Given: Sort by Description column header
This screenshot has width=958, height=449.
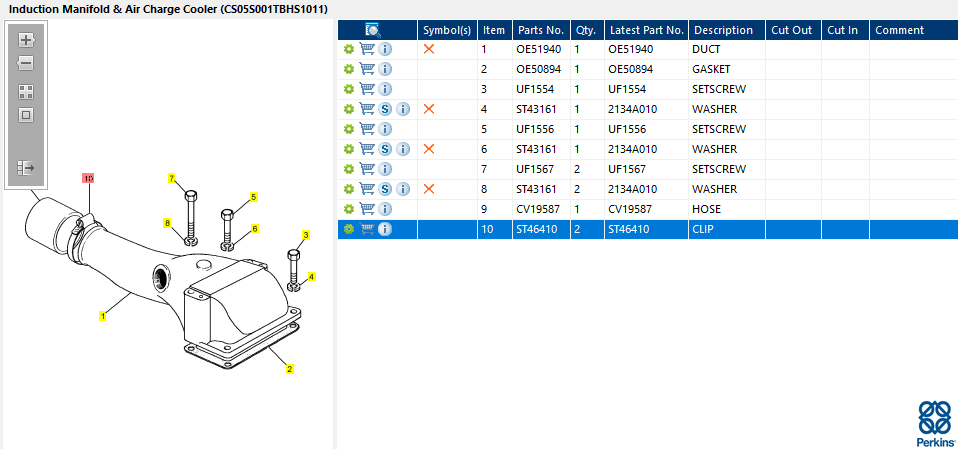Looking at the screenshot, I should 727,30.
